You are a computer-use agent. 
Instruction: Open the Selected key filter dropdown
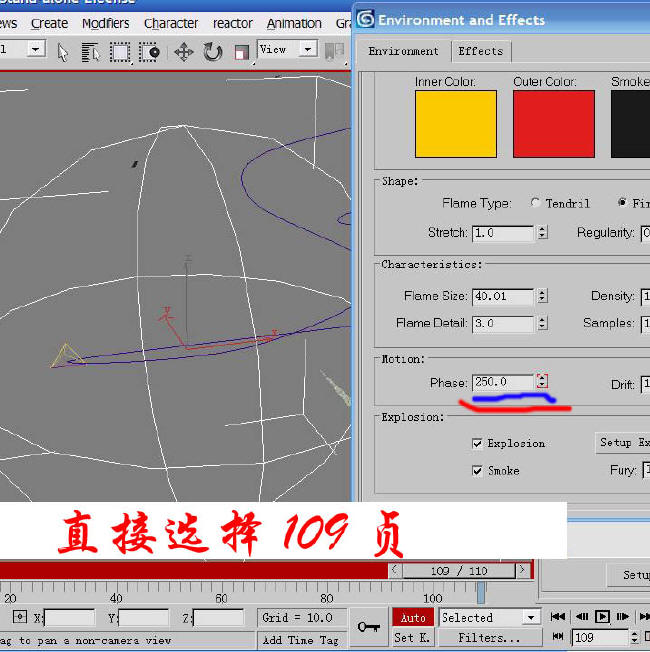coord(531,618)
